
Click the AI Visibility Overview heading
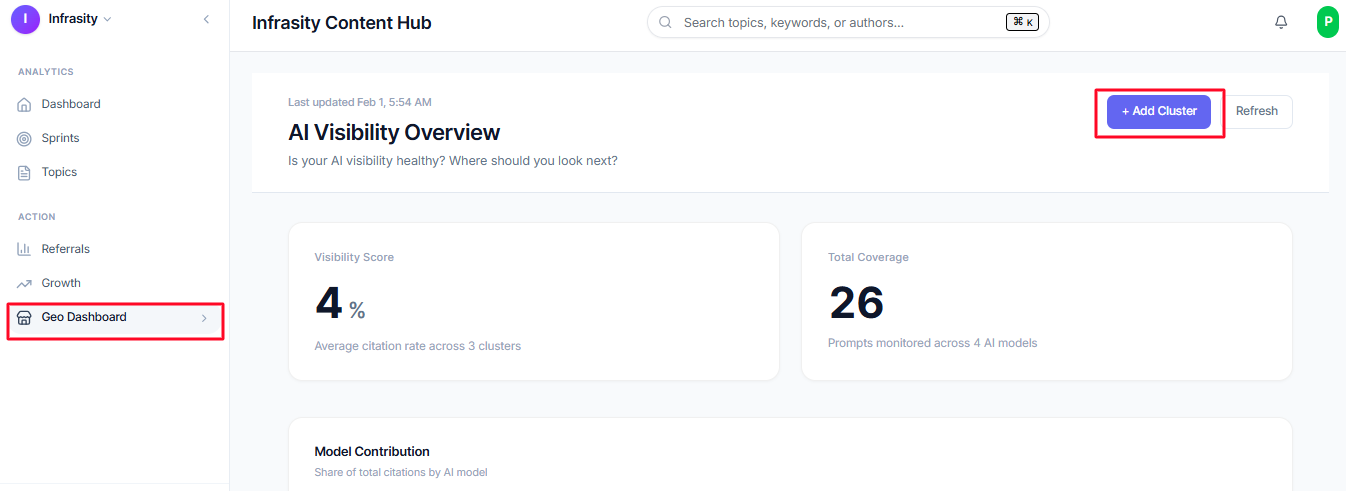(394, 132)
